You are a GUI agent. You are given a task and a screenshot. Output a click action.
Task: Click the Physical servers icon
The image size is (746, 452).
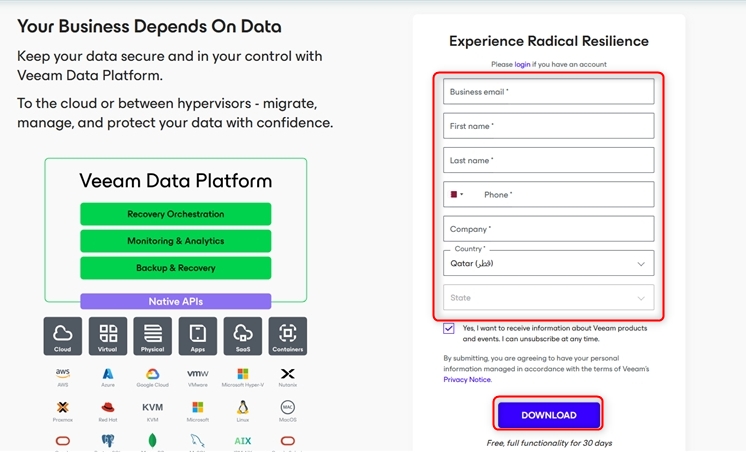click(153, 336)
